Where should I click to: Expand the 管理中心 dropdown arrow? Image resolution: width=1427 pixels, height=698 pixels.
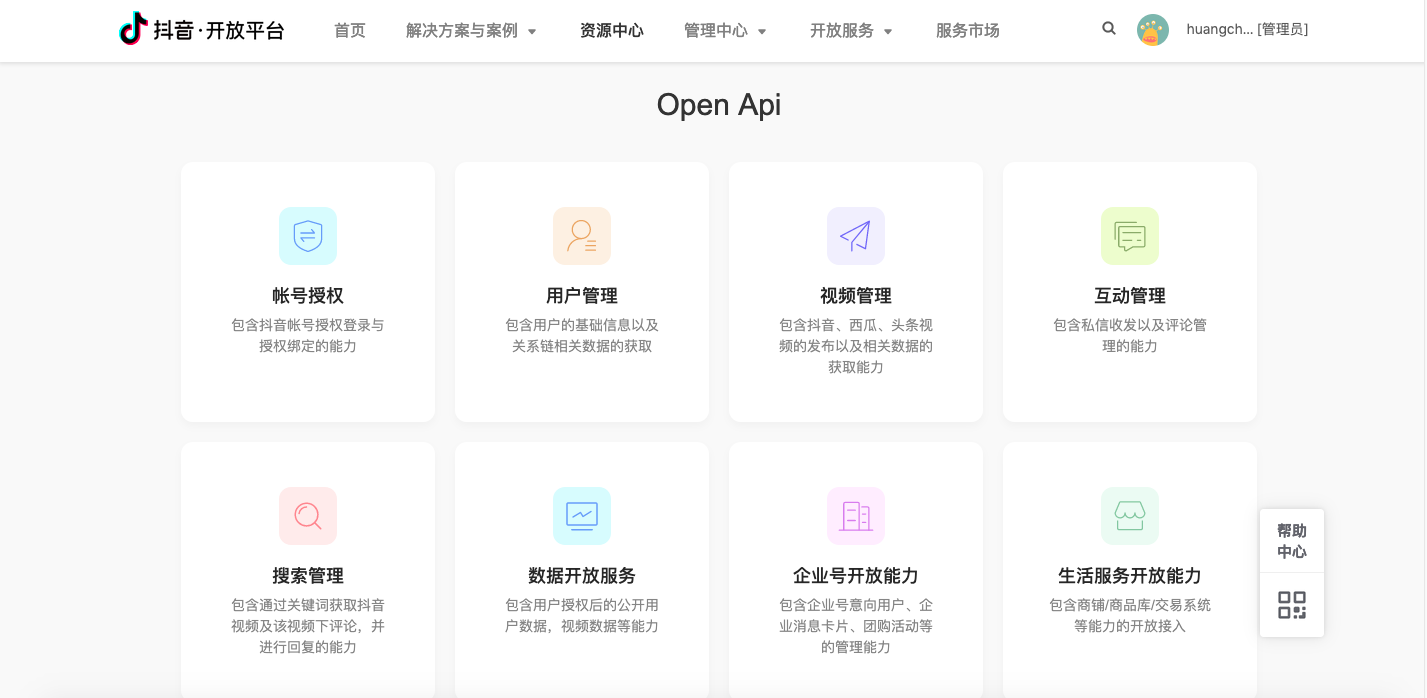click(762, 32)
